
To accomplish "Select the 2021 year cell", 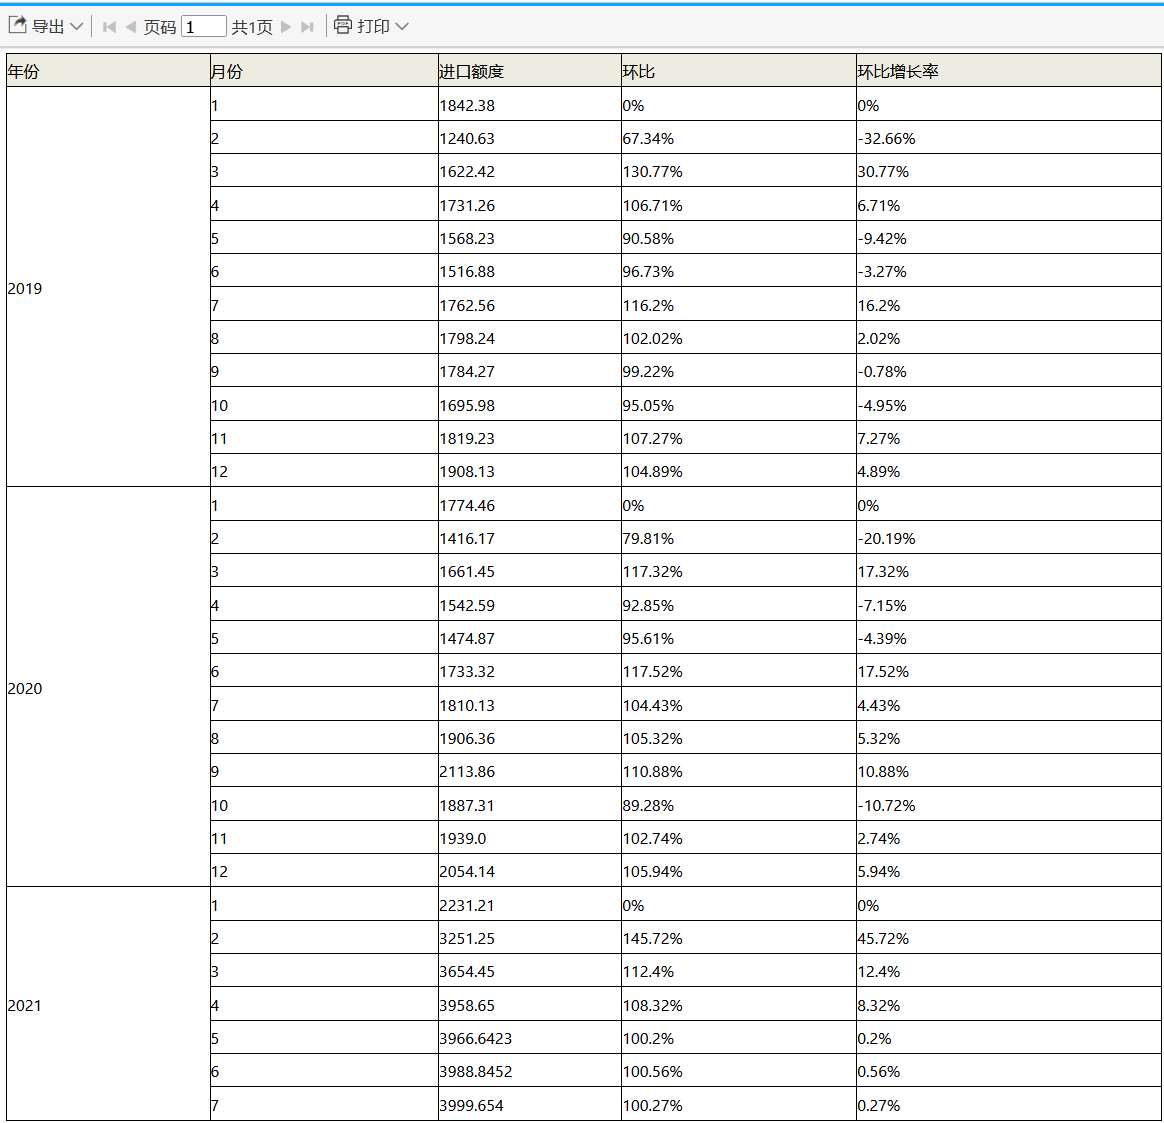I will [x=108, y=1004].
